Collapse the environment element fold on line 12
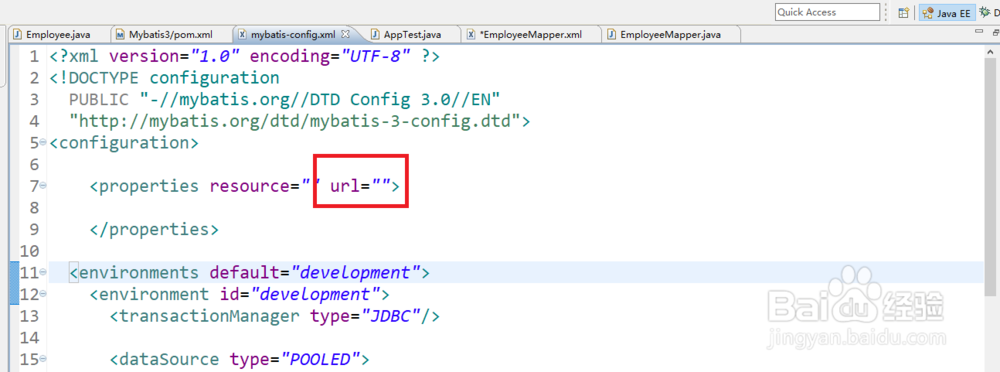Viewport: 1000px width, 372px height. coord(43,294)
